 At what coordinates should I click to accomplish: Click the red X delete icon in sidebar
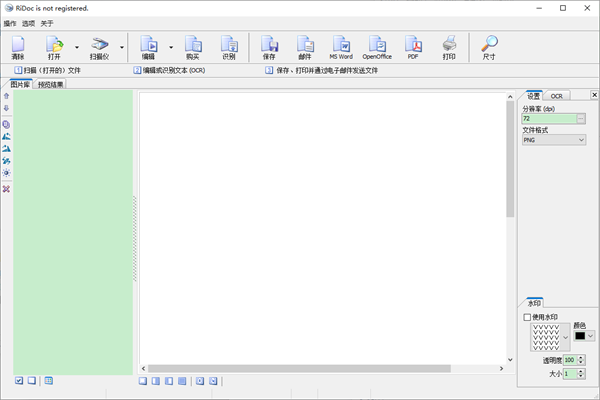coord(7,188)
